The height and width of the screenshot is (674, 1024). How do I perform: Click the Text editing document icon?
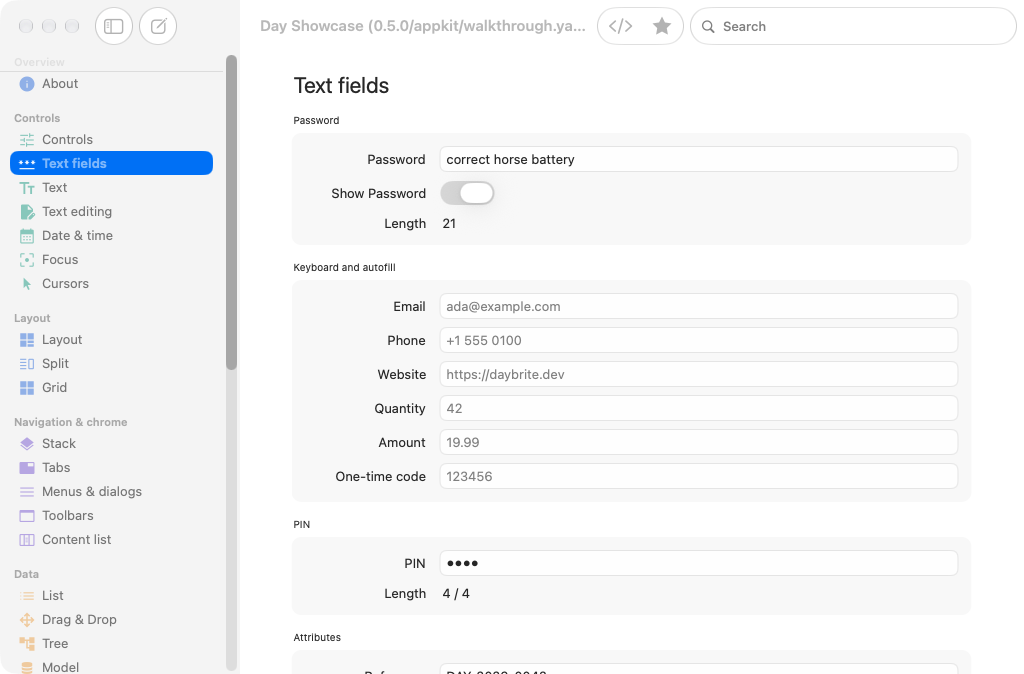27,212
